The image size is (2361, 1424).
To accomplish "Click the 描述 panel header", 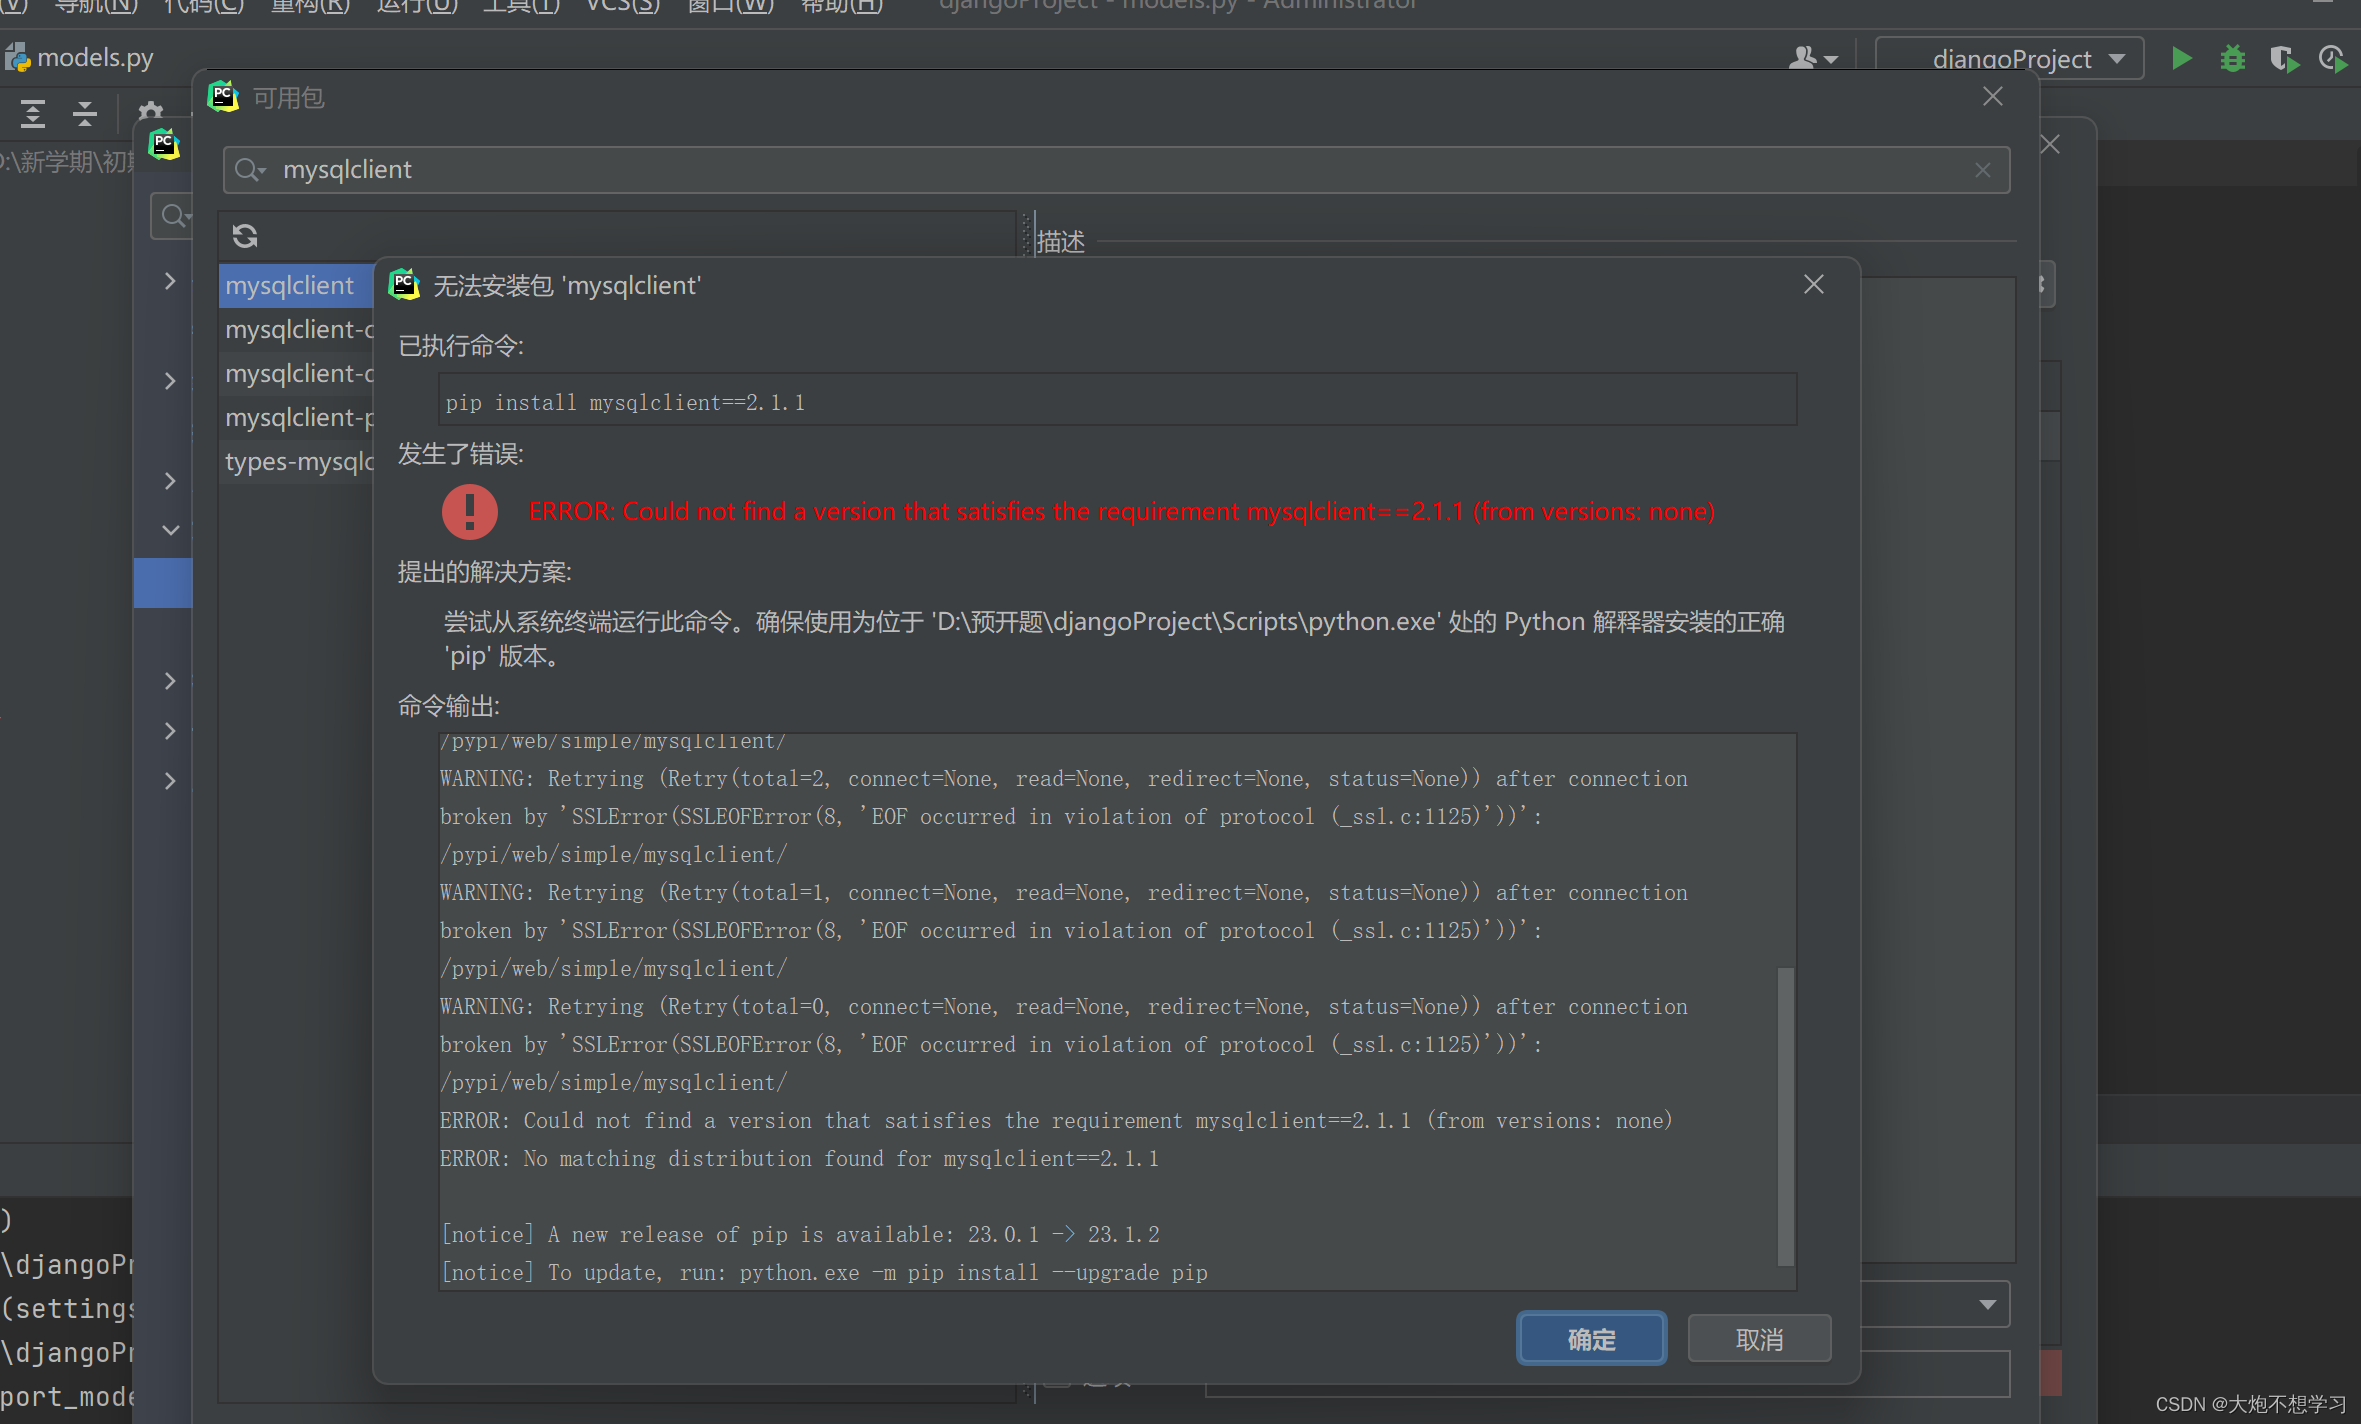I will [x=1060, y=241].
